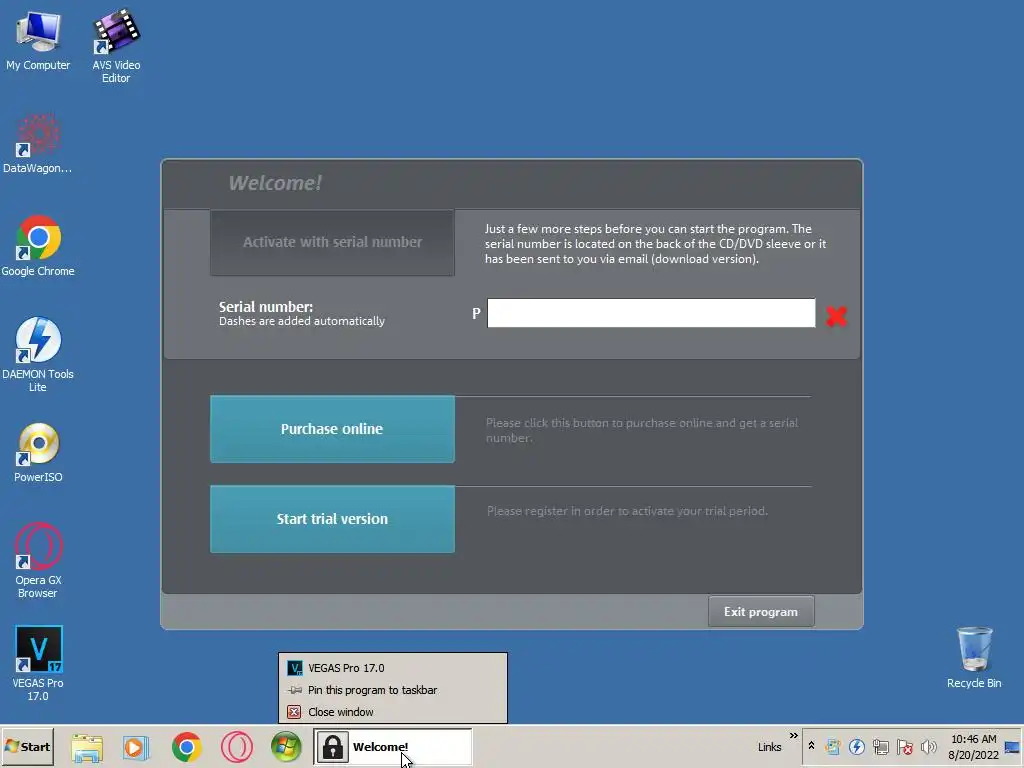
Task: Open My Computer desktop icon
Action: click(38, 40)
